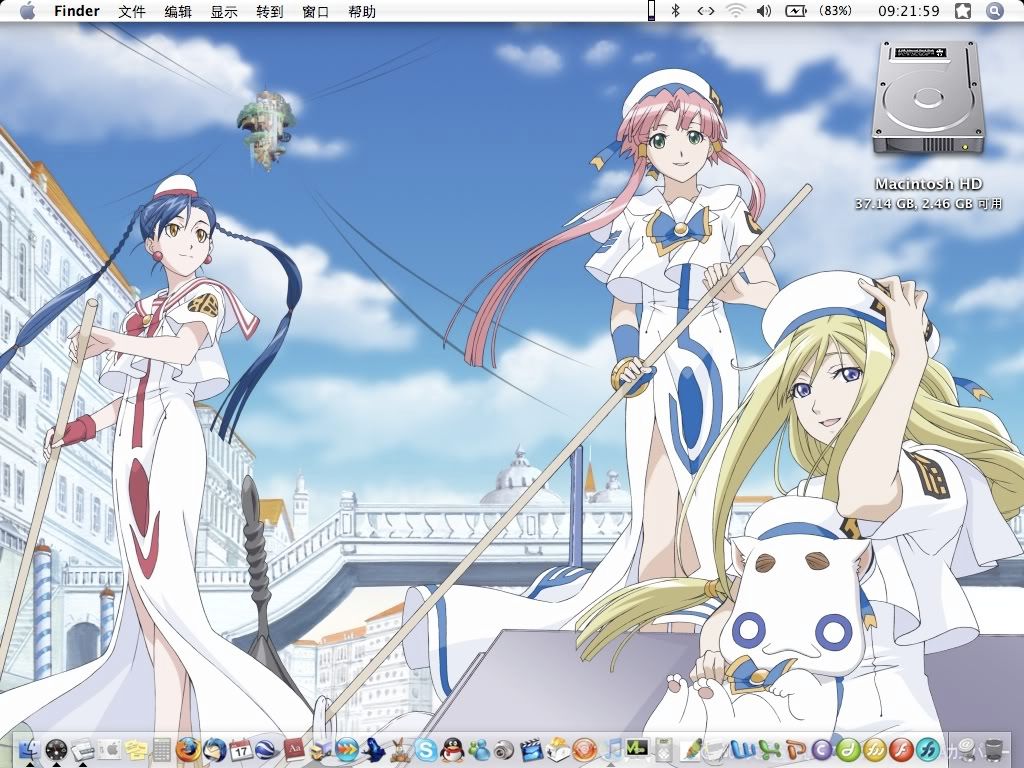Click the @ spring icon in the Dock
The image size is (1024, 768).
[965, 750]
